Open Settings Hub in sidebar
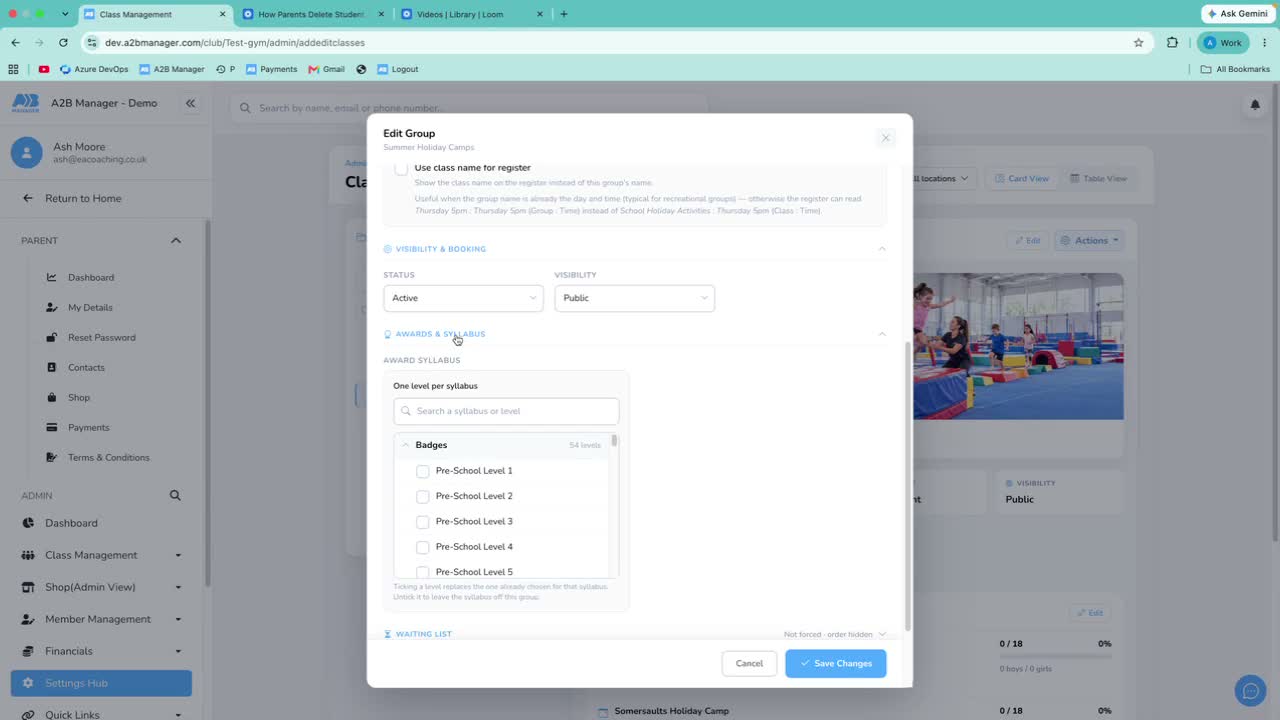This screenshot has width=1280, height=720. (101, 683)
